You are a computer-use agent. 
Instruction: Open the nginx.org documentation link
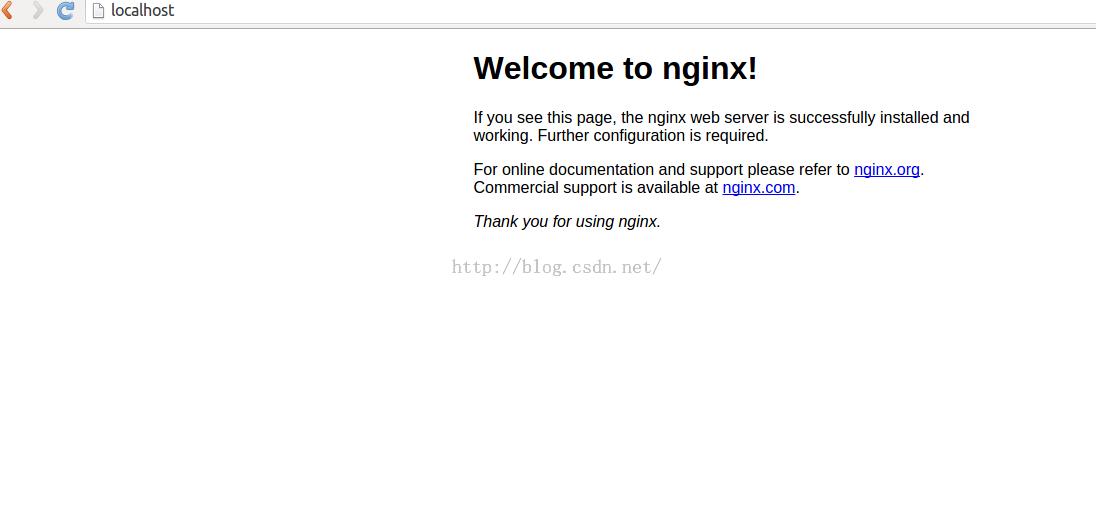[886, 170]
